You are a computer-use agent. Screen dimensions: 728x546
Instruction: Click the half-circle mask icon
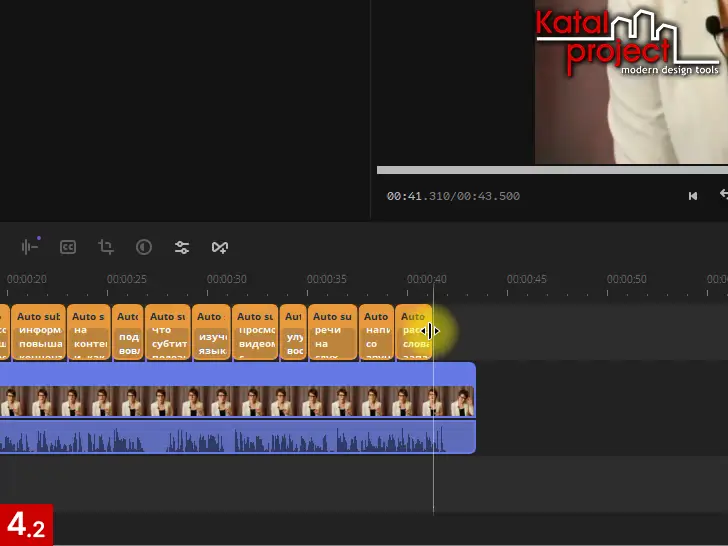[144, 247]
